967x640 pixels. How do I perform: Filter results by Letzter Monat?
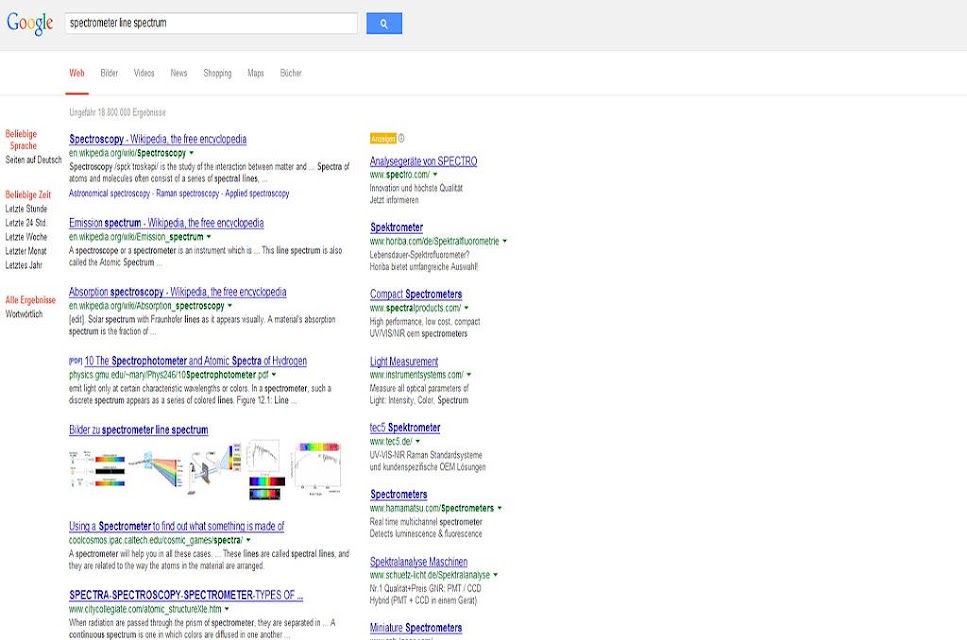(26, 251)
